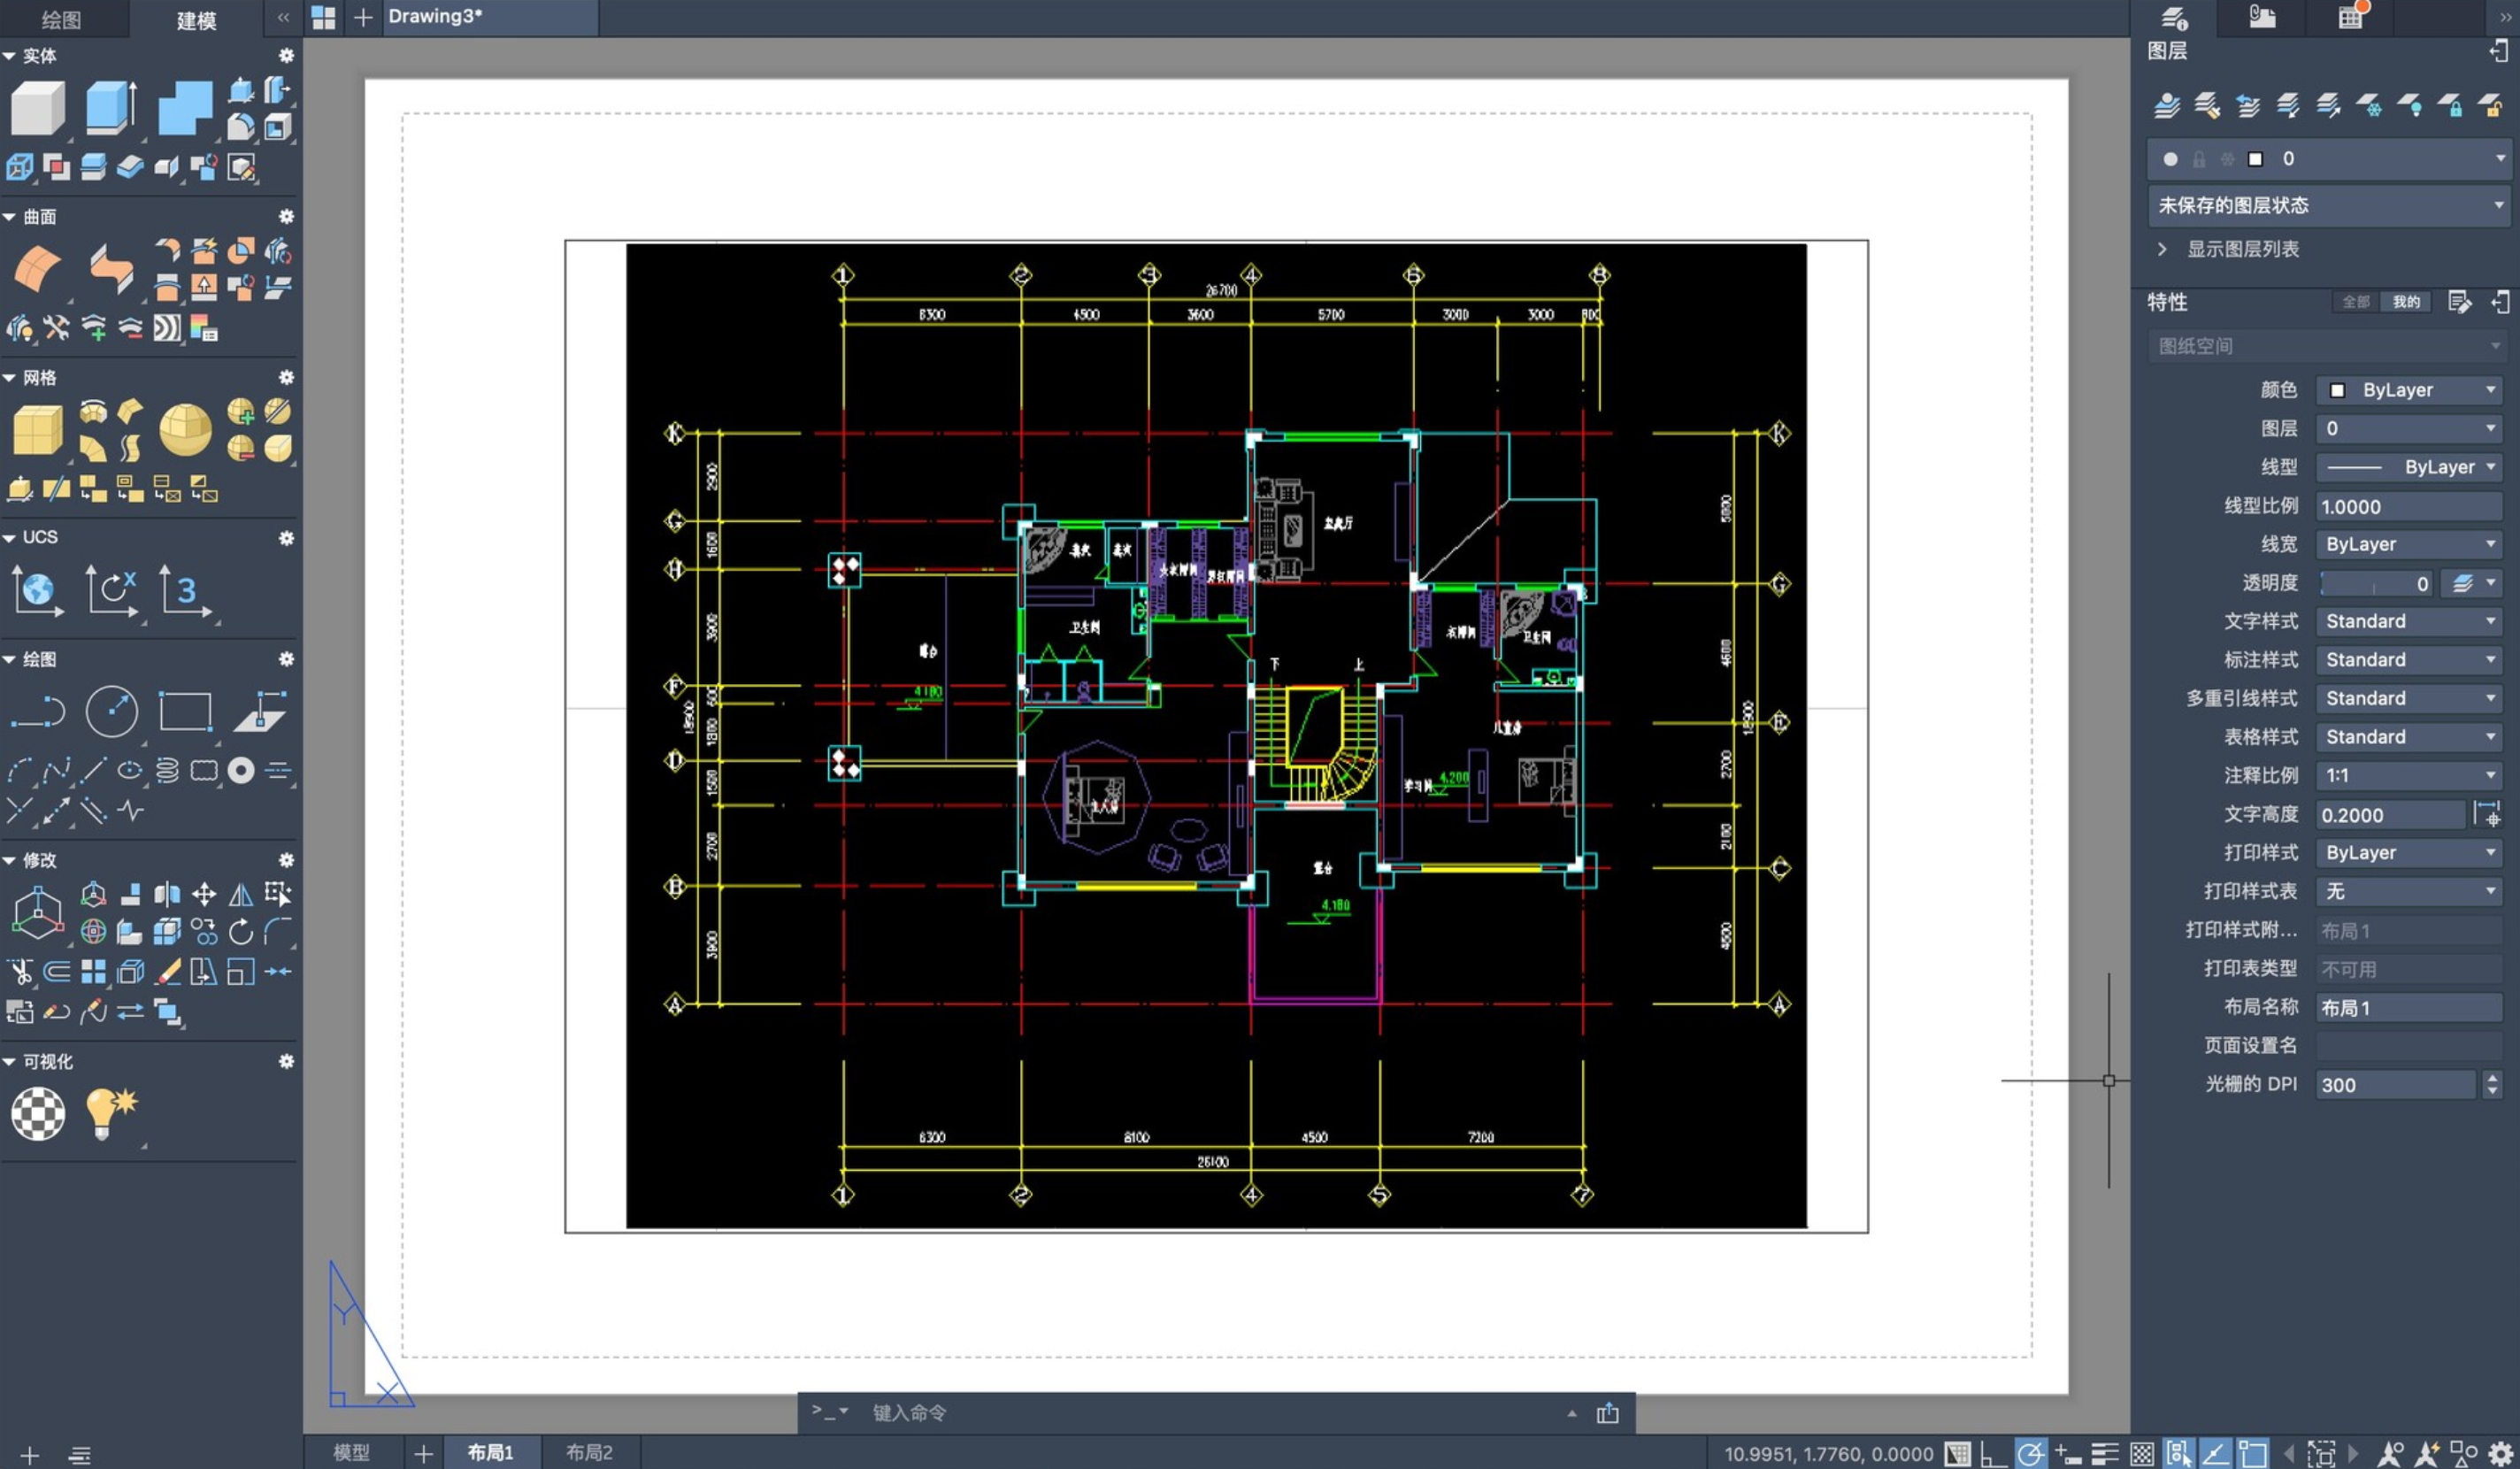Screen dimensions: 2520x1469
Task: Select the Drawing3 file tab
Action: [x=488, y=17]
